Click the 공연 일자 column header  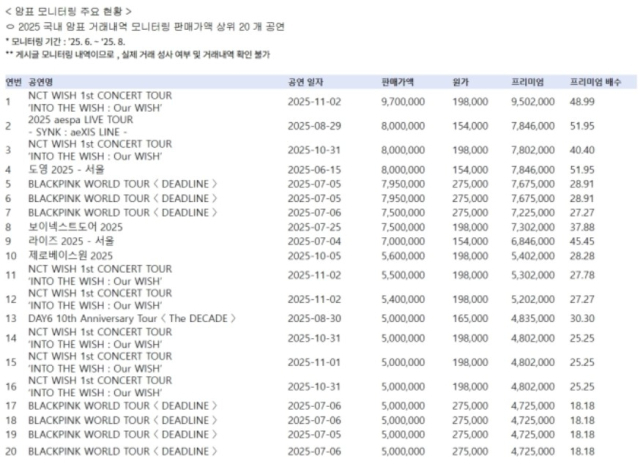pos(308,80)
